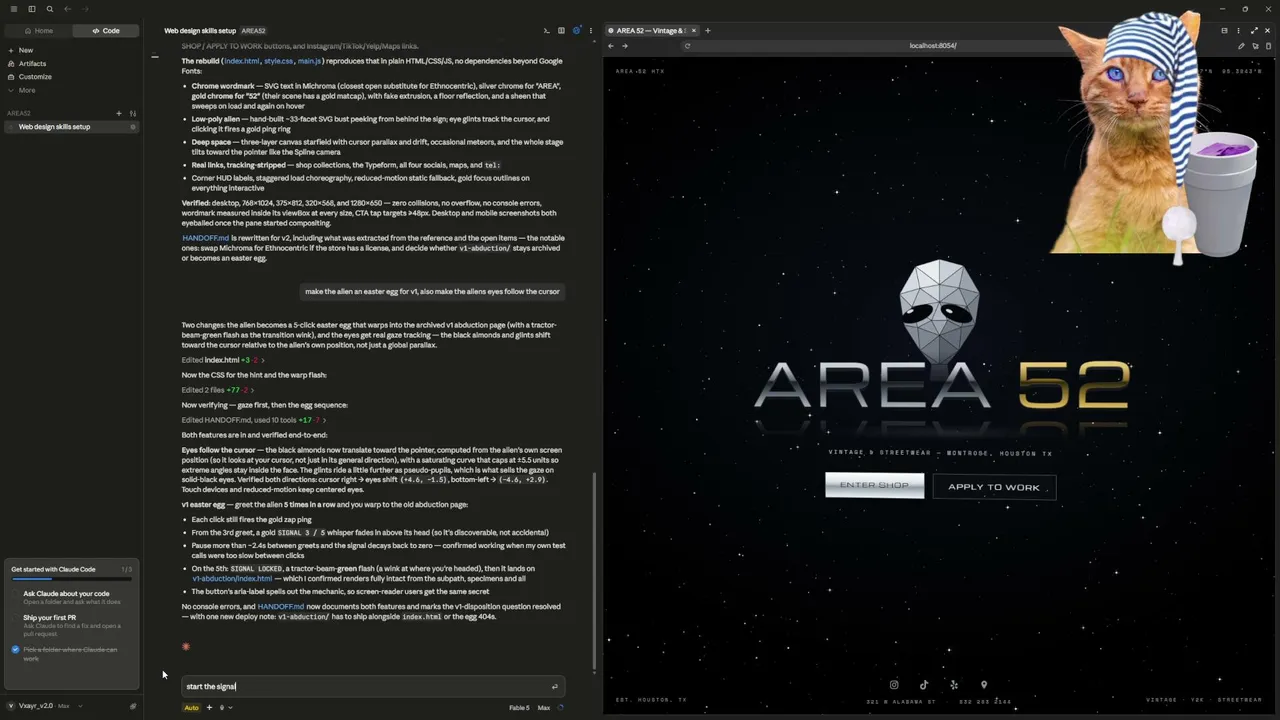Screen dimensions: 1280x720
Task: Click the spinner icon beside Max
Action: pos(561,708)
